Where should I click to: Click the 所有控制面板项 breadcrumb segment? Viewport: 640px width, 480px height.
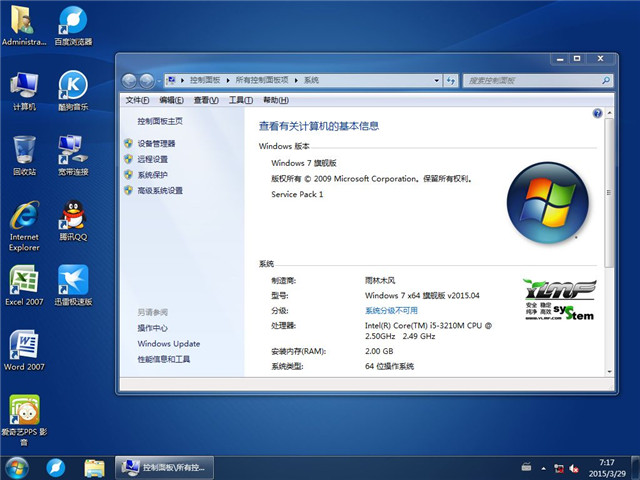tap(262, 80)
